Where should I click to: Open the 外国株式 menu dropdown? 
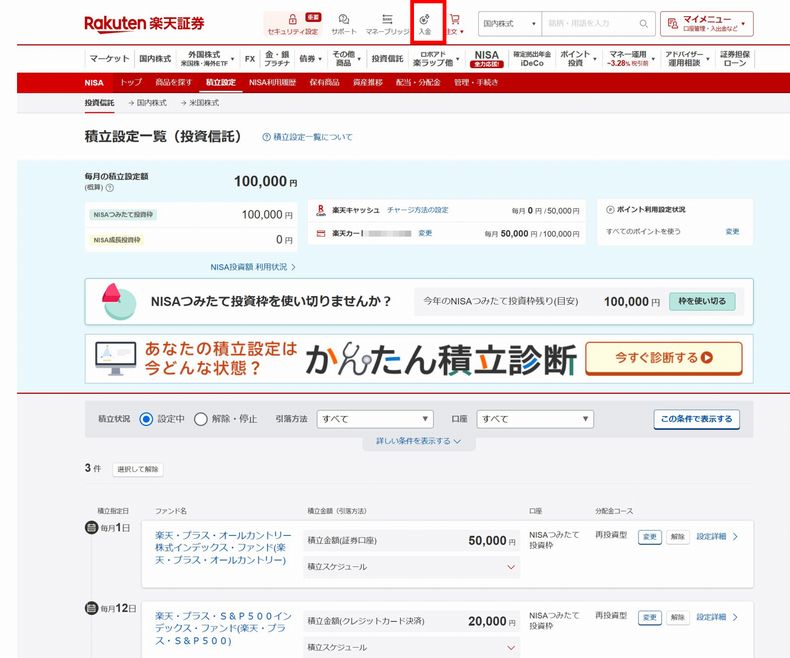coord(207,58)
